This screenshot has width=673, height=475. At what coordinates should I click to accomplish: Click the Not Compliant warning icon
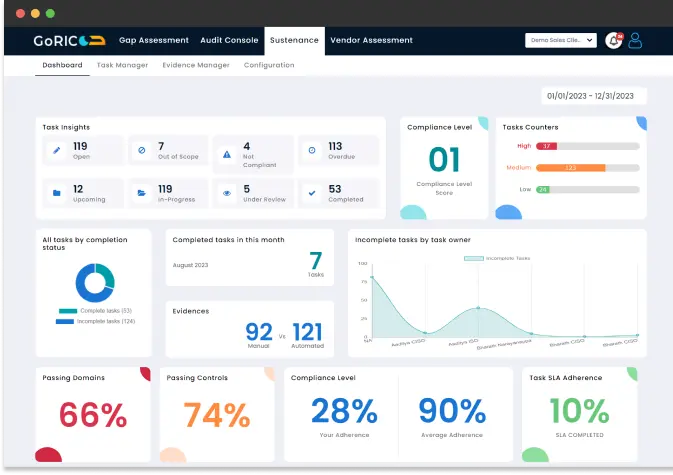[x=227, y=152]
